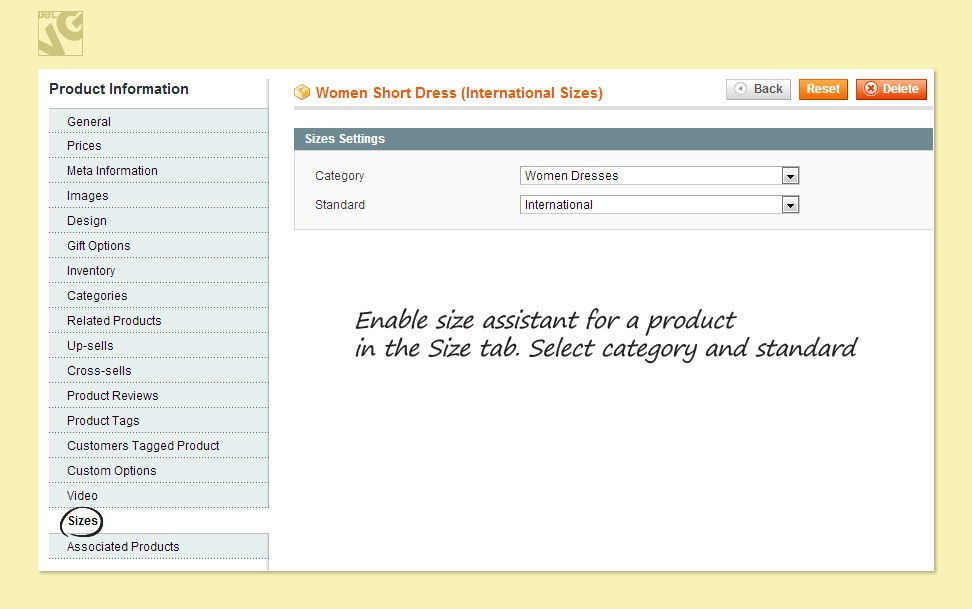Open the Associated Products tab
The height and width of the screenshot is (609, 972).
click(123, 547)
